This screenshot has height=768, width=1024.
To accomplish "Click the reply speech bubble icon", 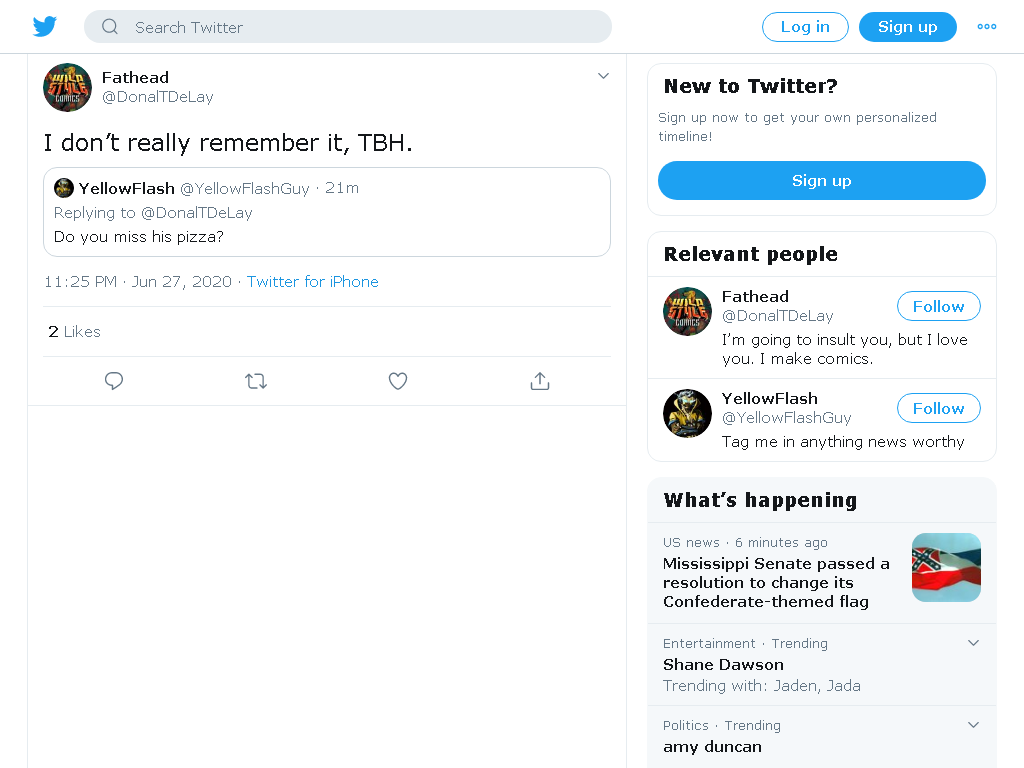I will pyautogui.click(x=114, y=381).
